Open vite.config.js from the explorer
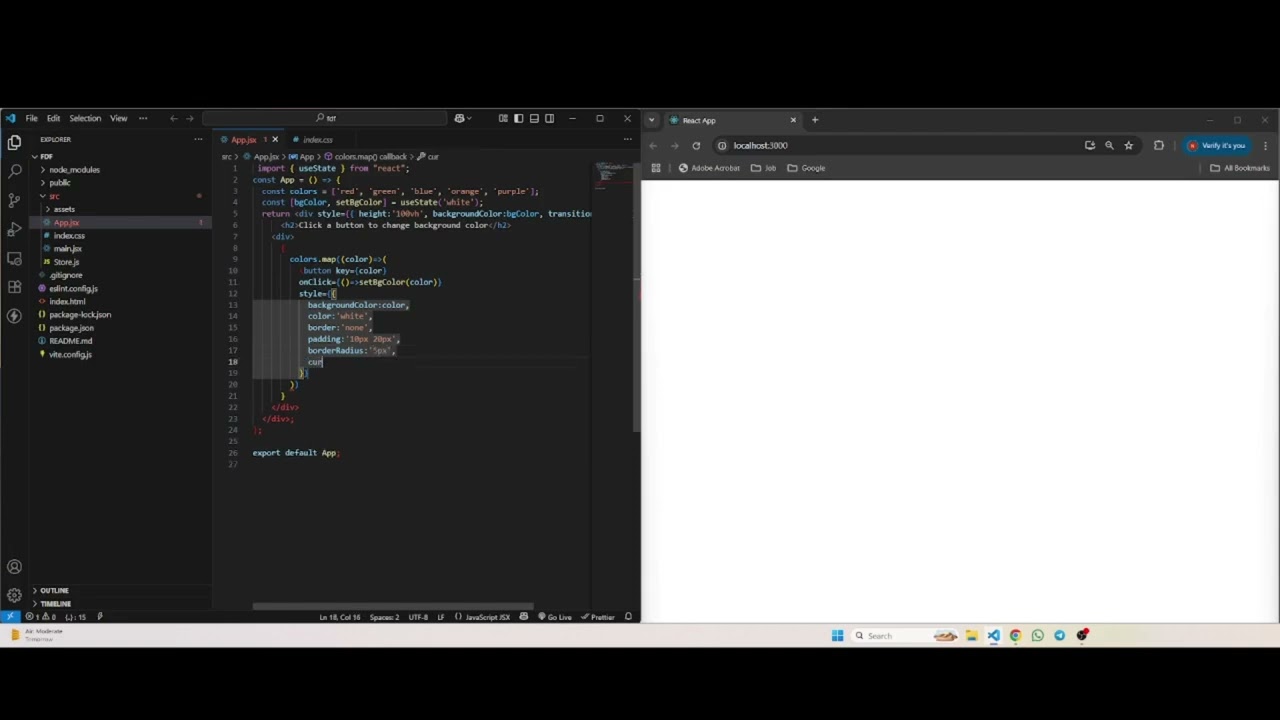The image size is (1280, 720). pyautogui.click(x=70, y=354)
